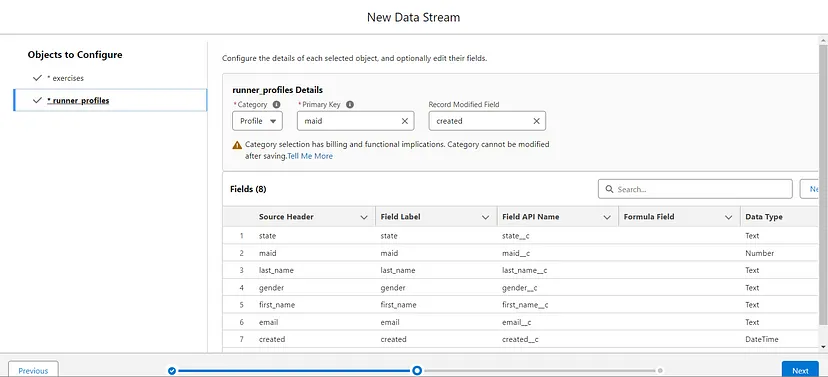The height and width of the screenshot is (377, 828).
Task: Click the Primary Key input field
Action: [356, 121]
